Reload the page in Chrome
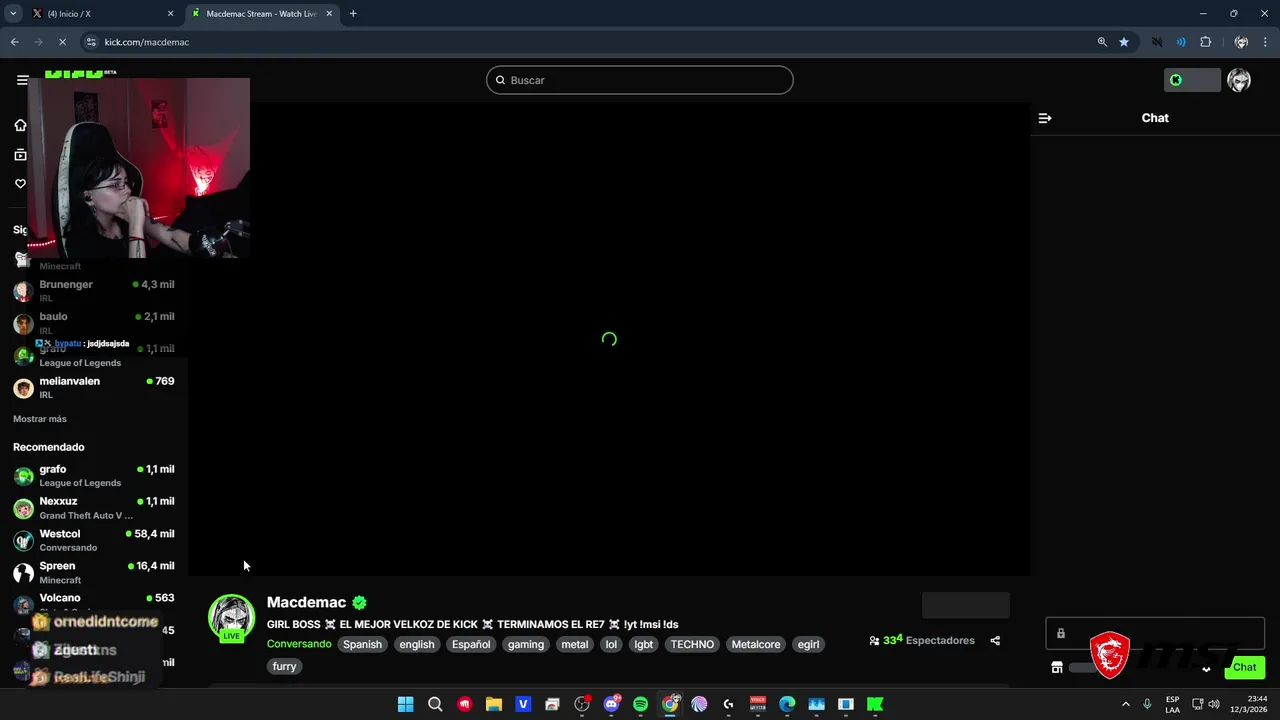Screen dimensions: 1280x720 pyautogui.click(x=62, y=42)
